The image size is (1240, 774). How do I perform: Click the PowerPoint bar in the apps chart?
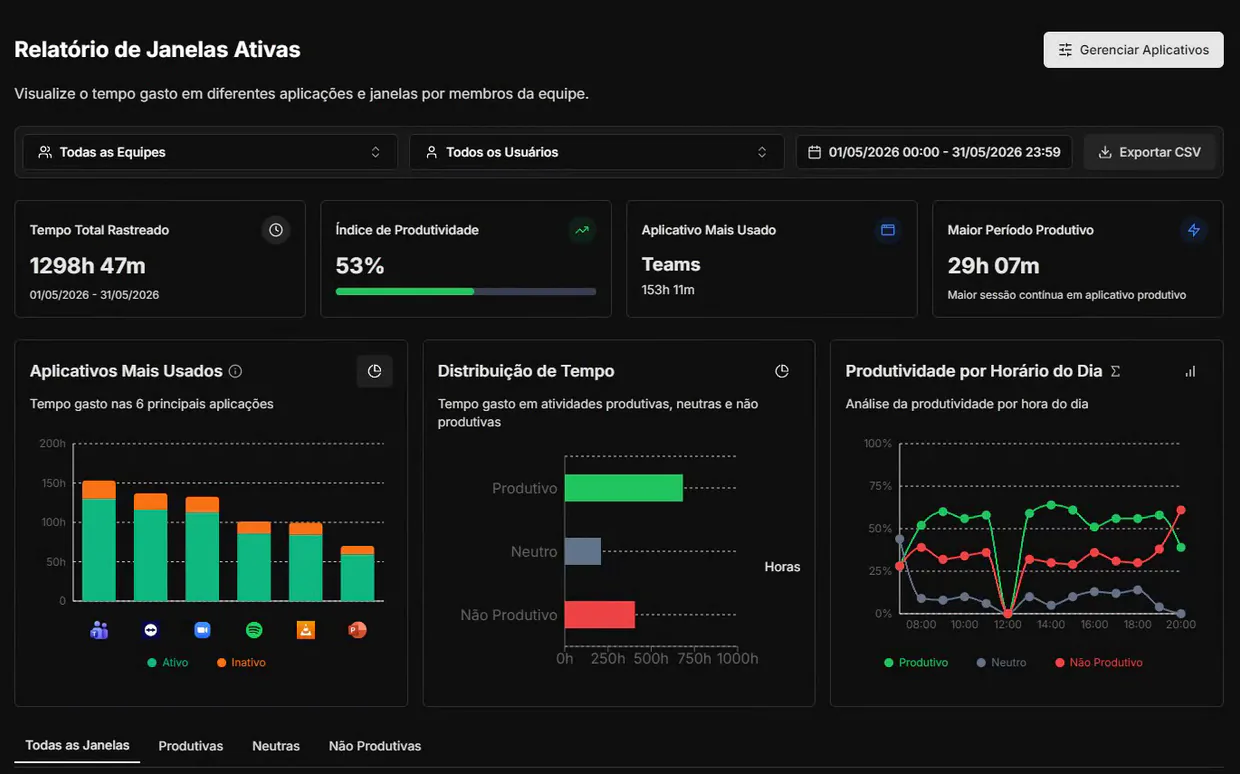point(357,573)
